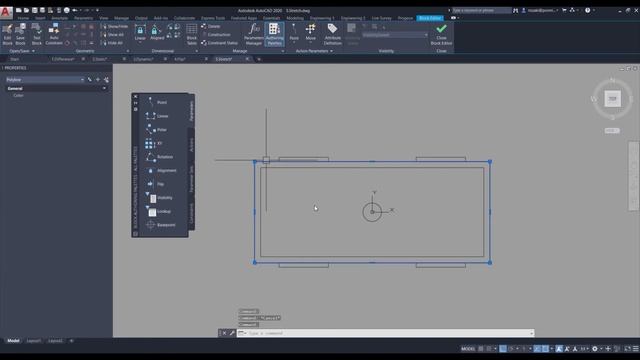Close the Block Authoring Palettes panel
640x360 pixels.
136,97
